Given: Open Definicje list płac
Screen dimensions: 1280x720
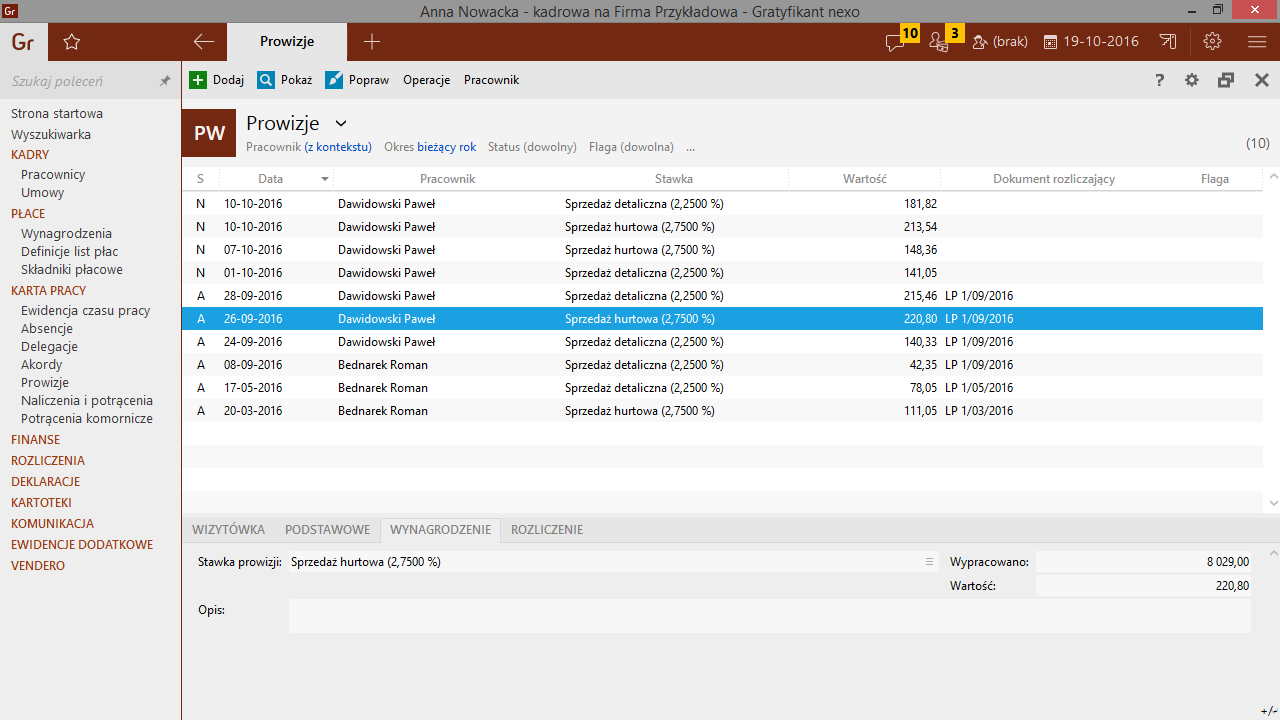Looking at the screenshot, I should pos(70,252).
